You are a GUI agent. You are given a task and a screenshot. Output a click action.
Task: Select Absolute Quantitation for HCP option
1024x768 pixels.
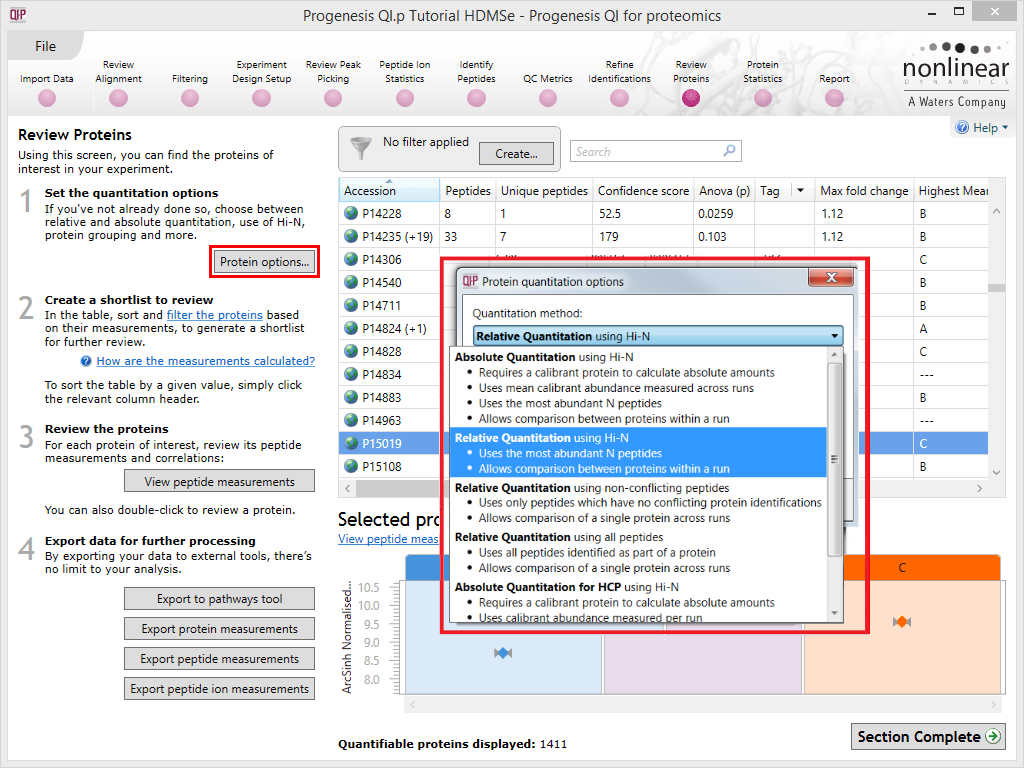(x=639, y=601)
